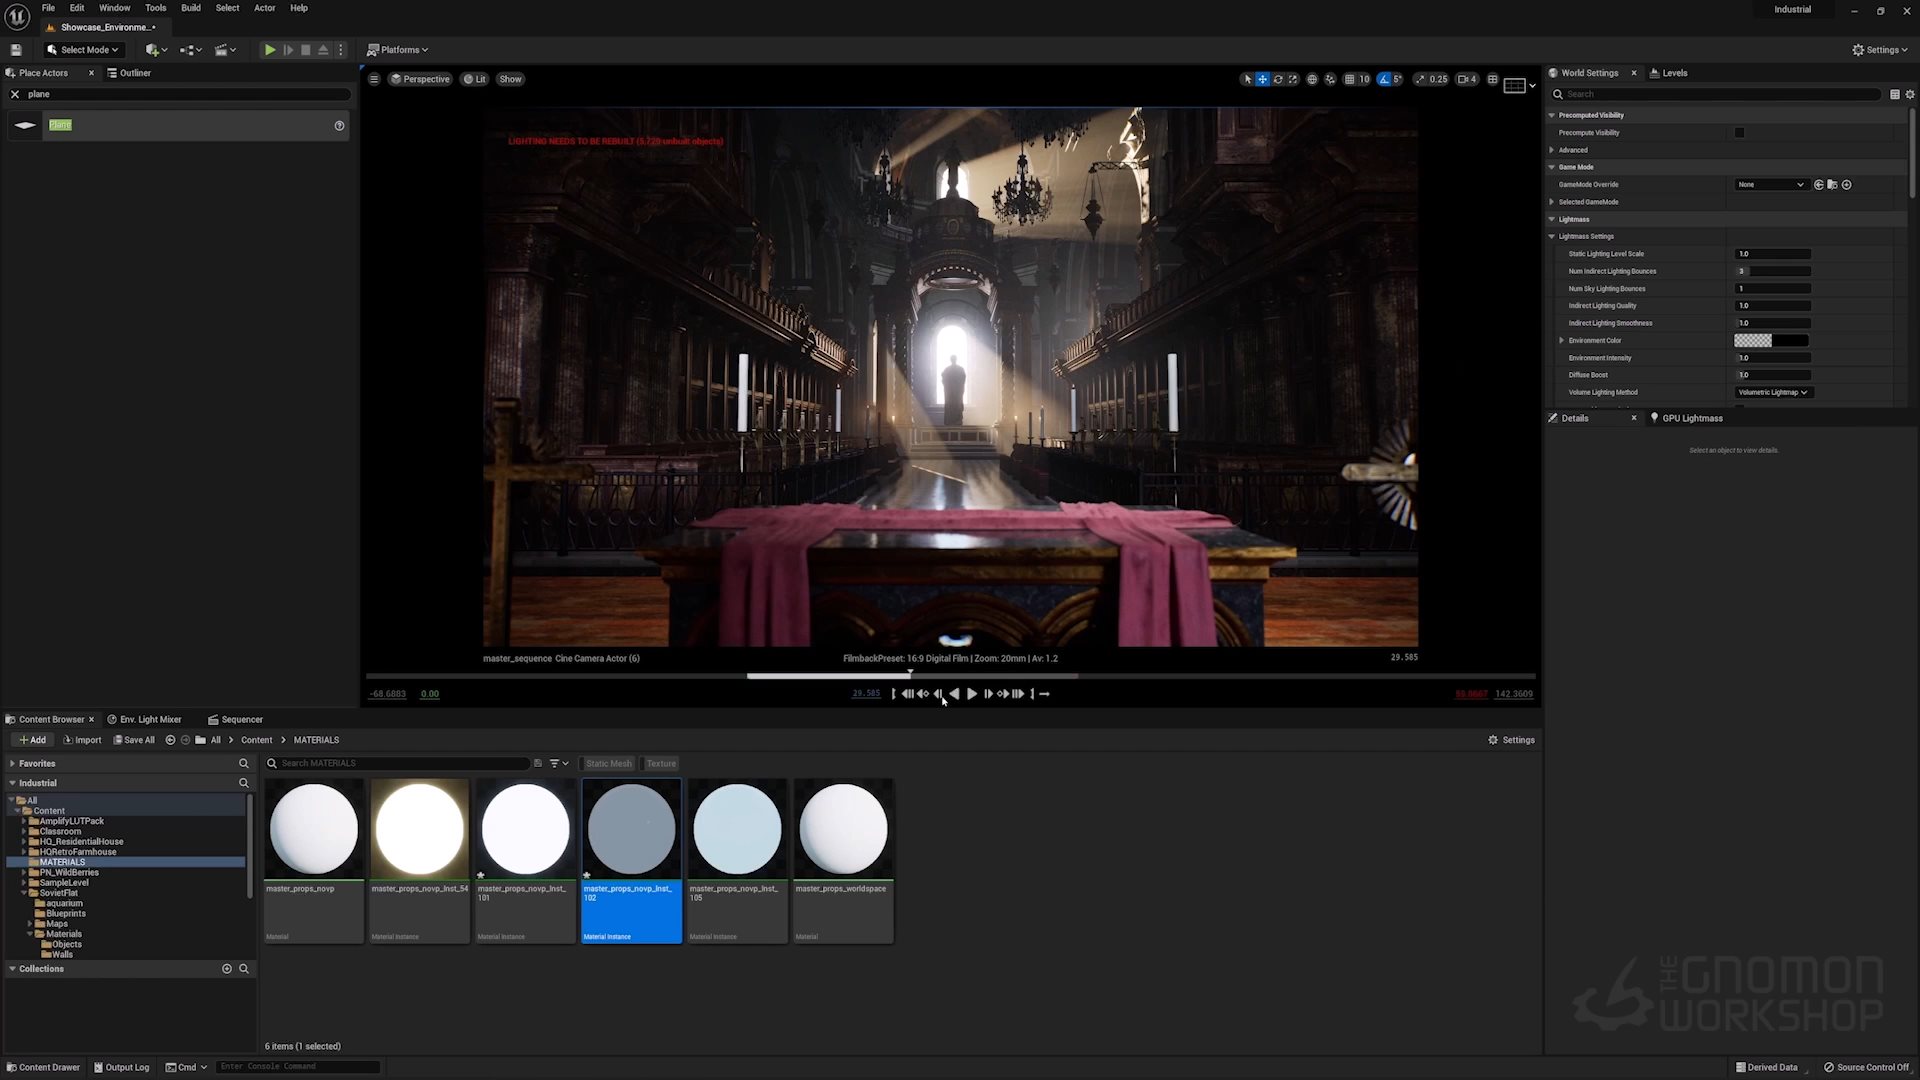1920x1080 pixels.
Task: Select the Move tool in viewport toolbar
Action: [1262, 79]
